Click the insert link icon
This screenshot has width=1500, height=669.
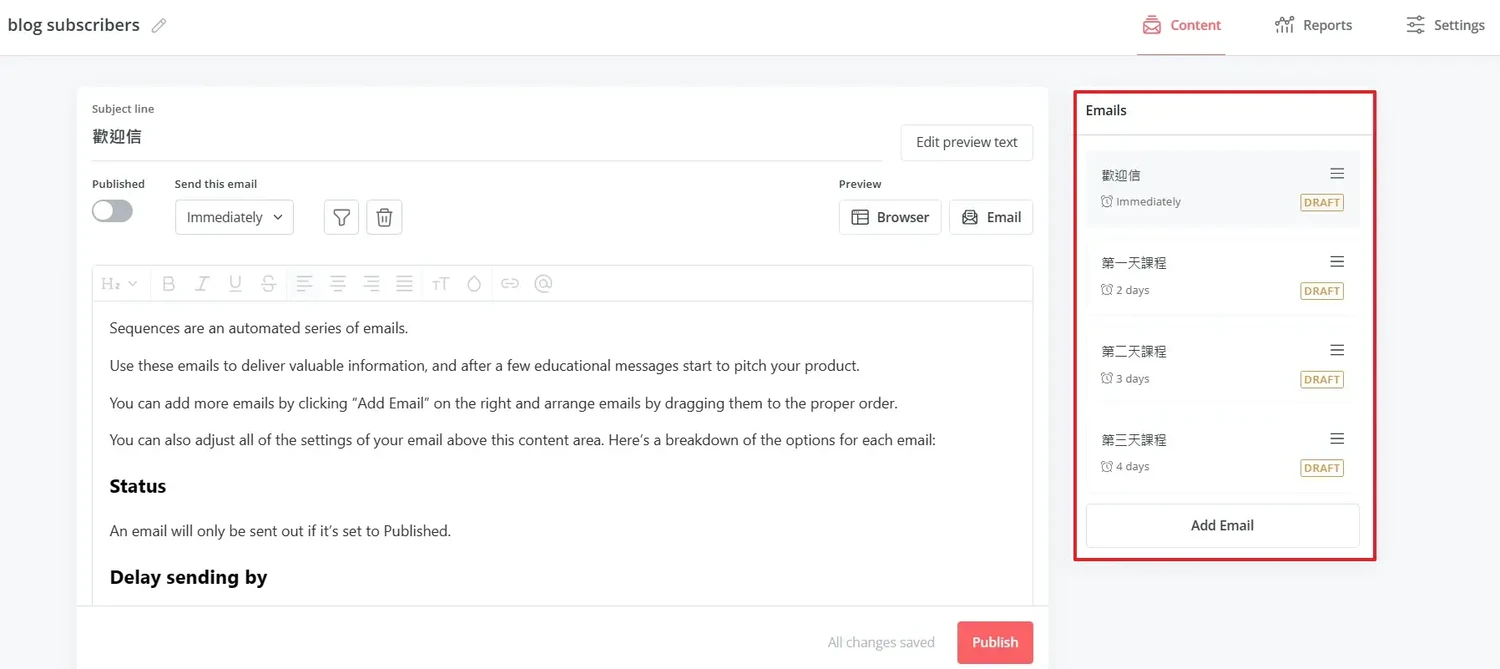tap(510, 284)
